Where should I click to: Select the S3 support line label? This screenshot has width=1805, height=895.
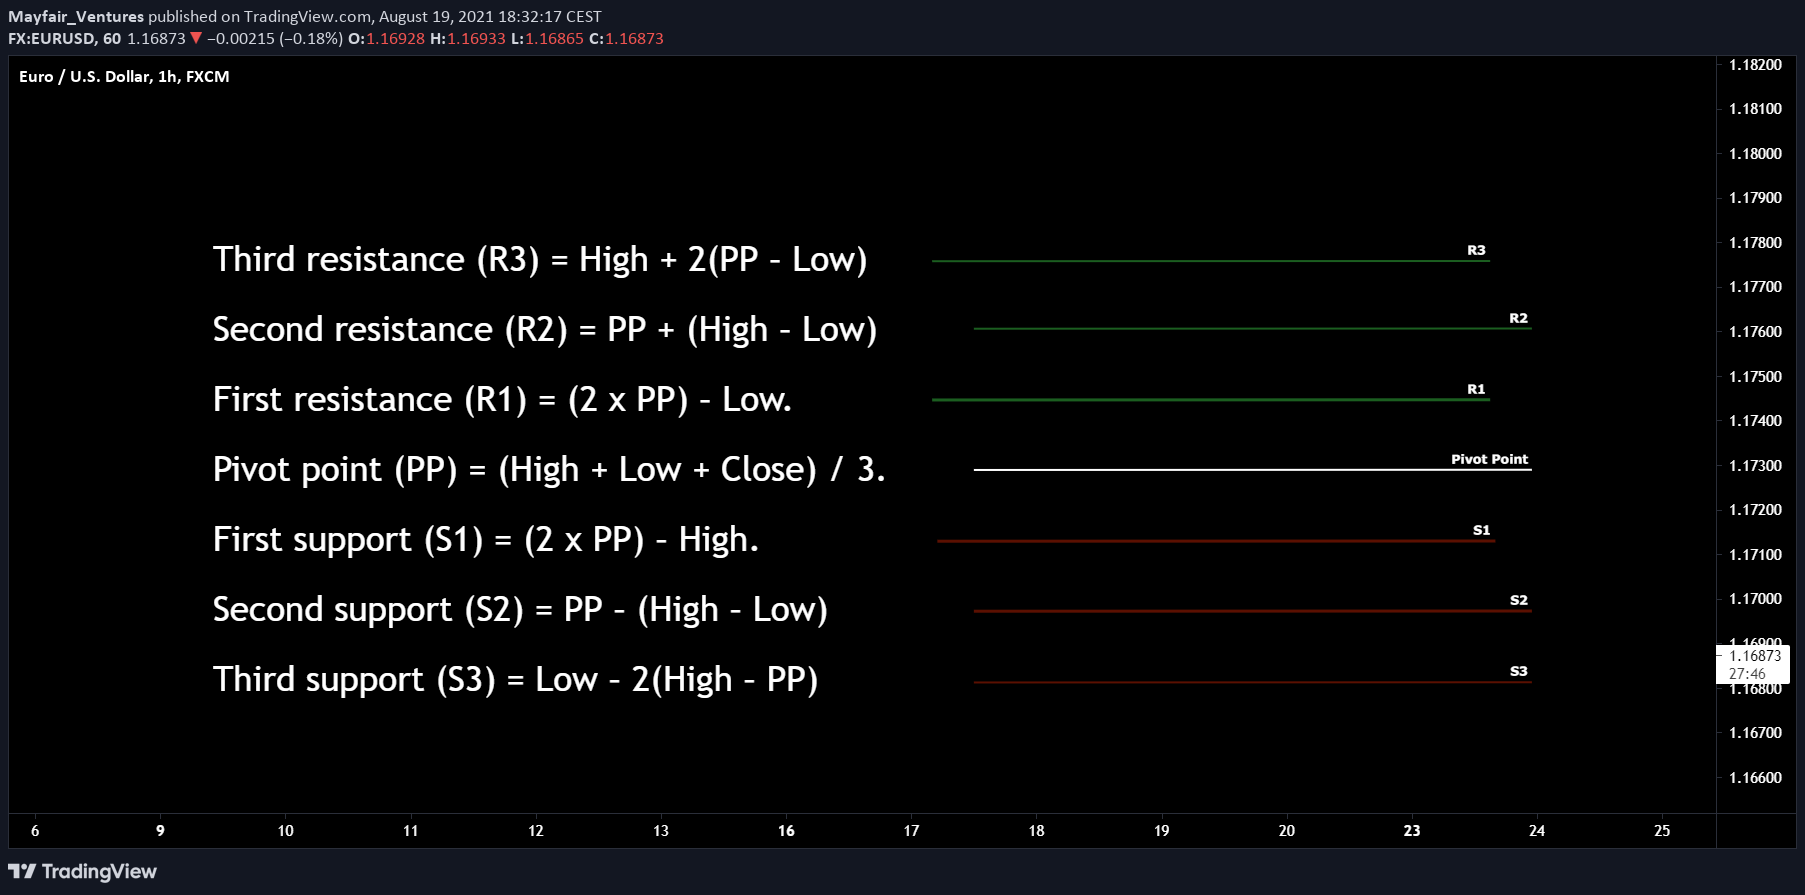tap(1518, 671)
